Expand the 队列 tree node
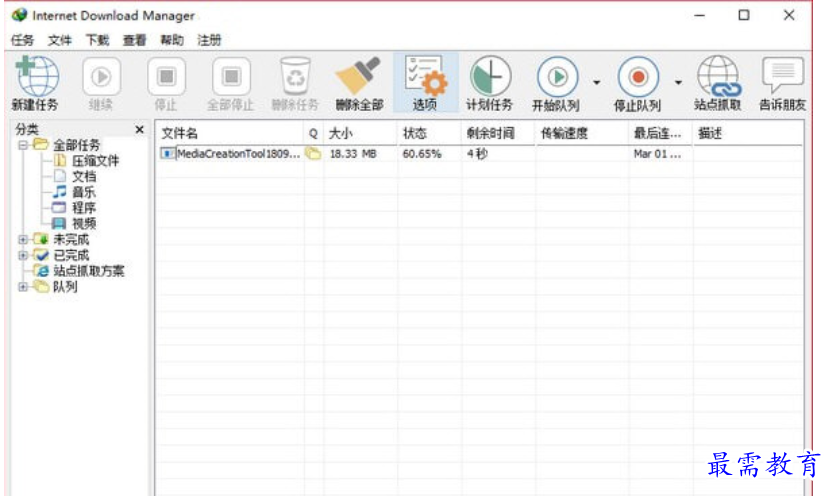 (23, 287)
